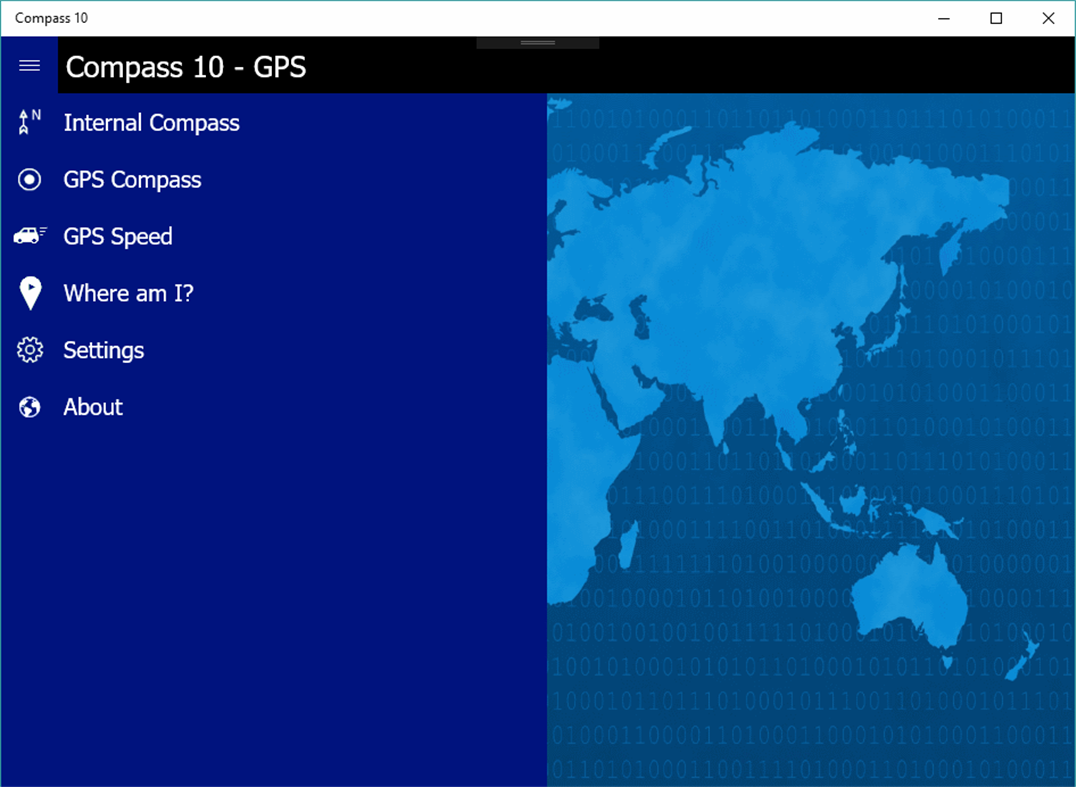Click the globe icon beside About
1076x787 pixels.
pos(29,407)
